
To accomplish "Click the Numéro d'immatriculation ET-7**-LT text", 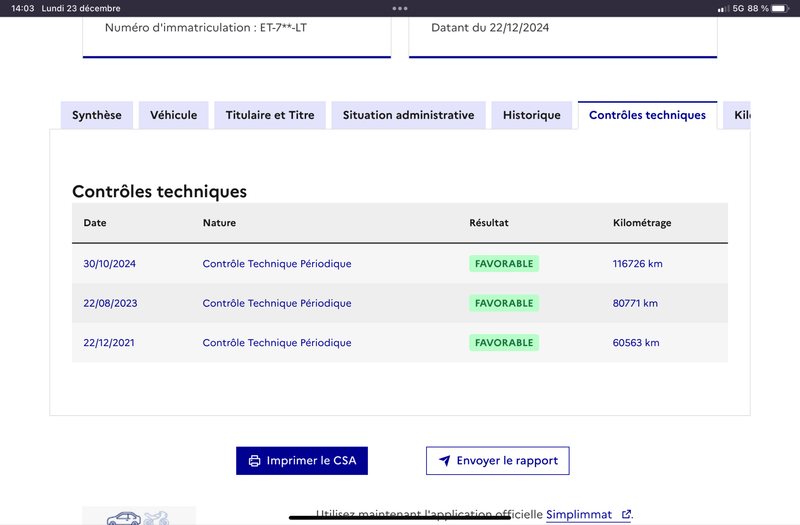I will (x=206, y=28).
